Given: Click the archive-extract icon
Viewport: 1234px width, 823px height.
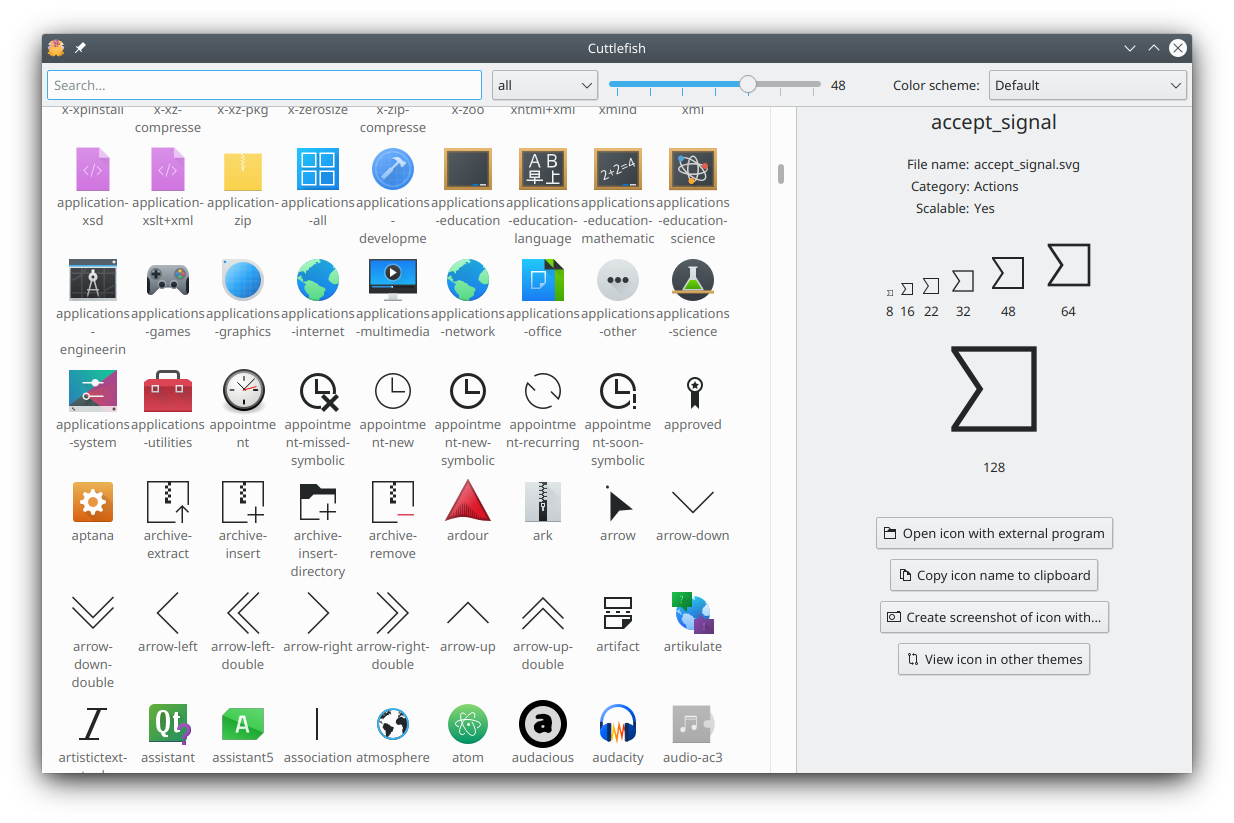Looking at the screenshot, I should pyautogui.click(x=168, y=502).
